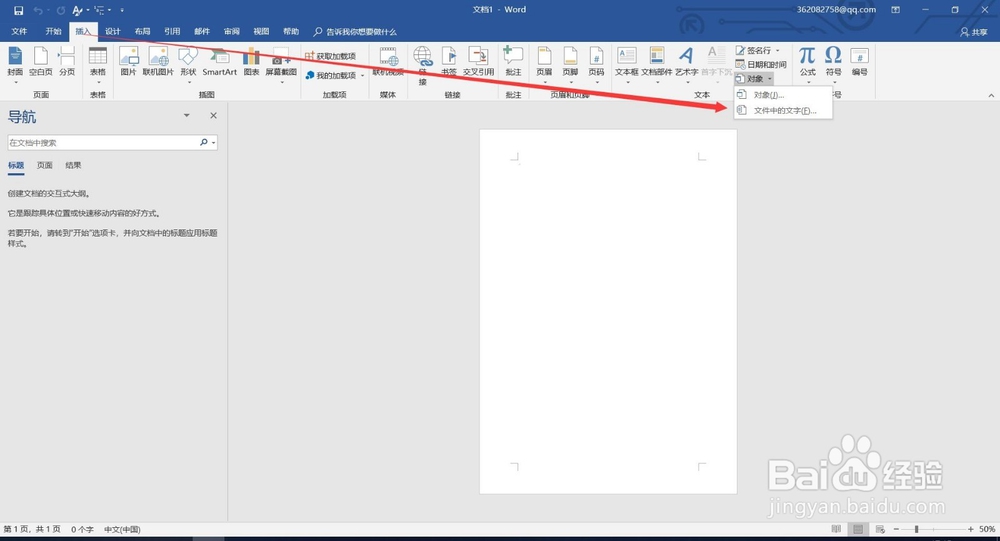The height and width of the screenshot is (541, 1000).
Task: Select the 标题 navigation tab
Action: click(x=16, y=165)
